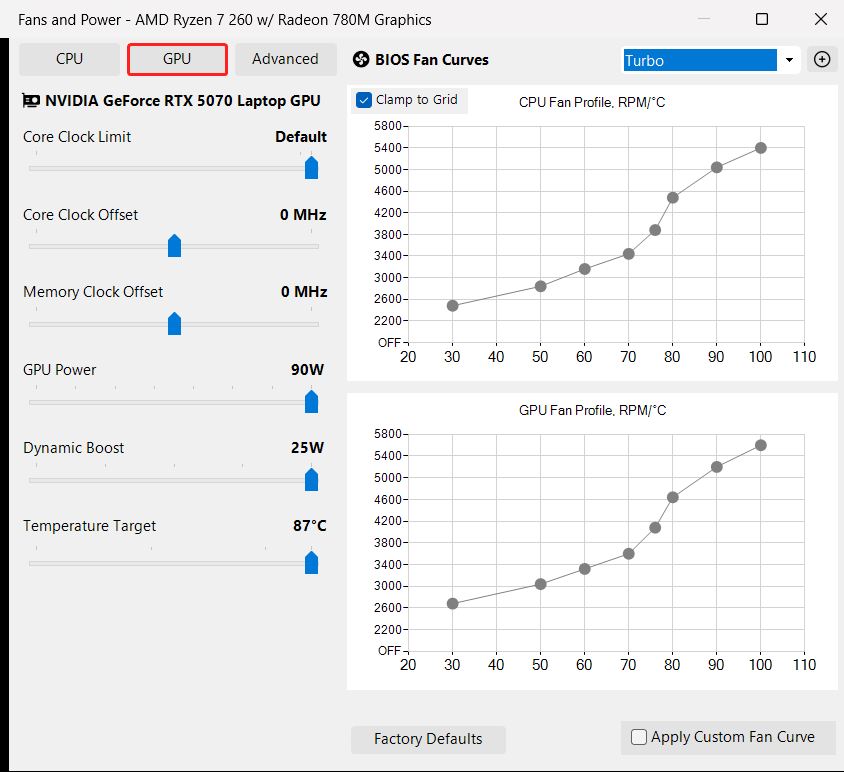The image size is (844, 772).
Task: Click the Core Clock Limit slider handle
Action: (311, 167)
